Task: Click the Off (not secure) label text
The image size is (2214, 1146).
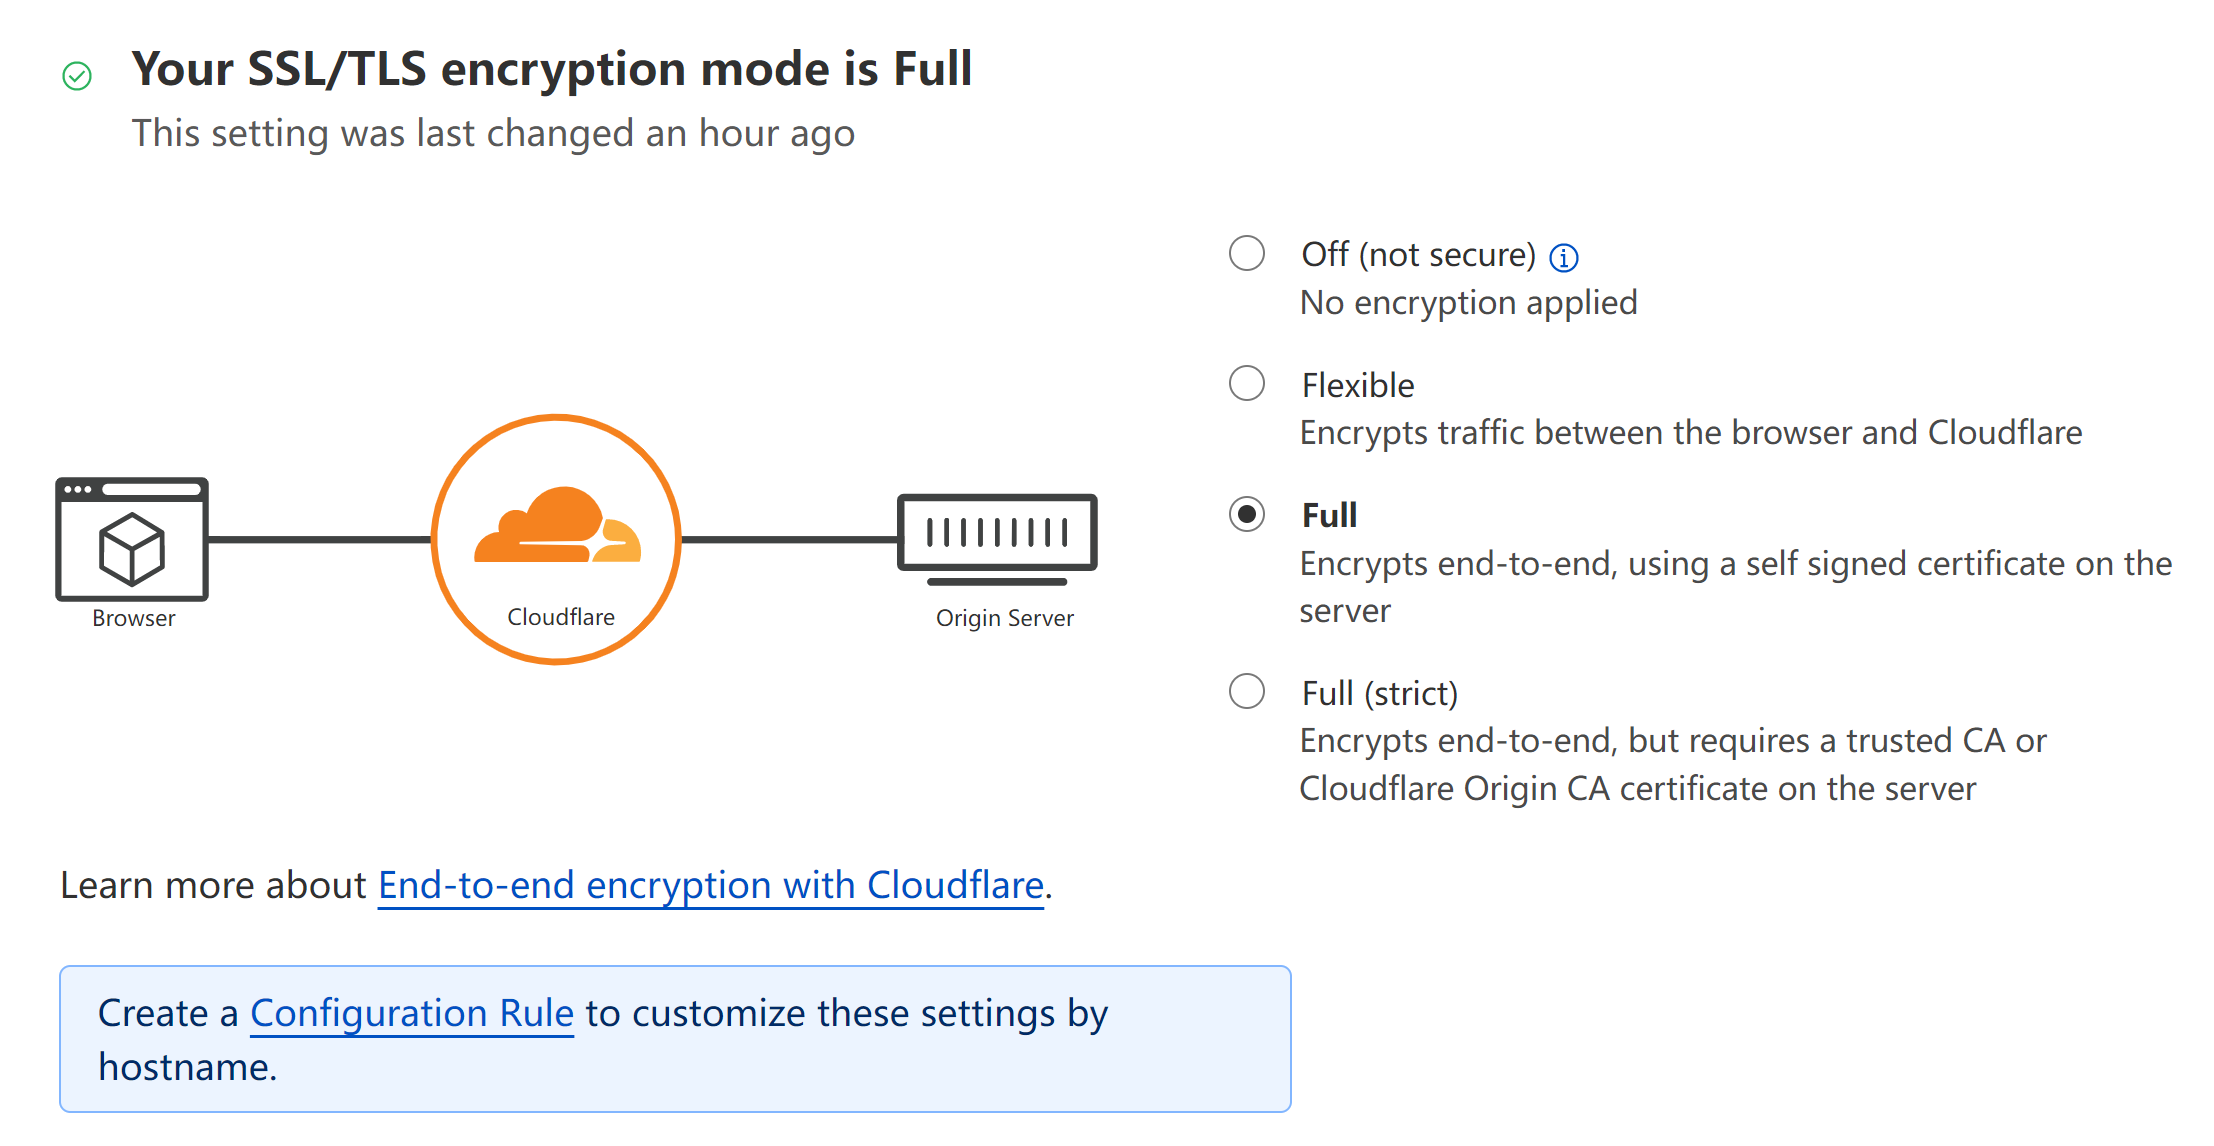Action: [x=1417, y=255]
